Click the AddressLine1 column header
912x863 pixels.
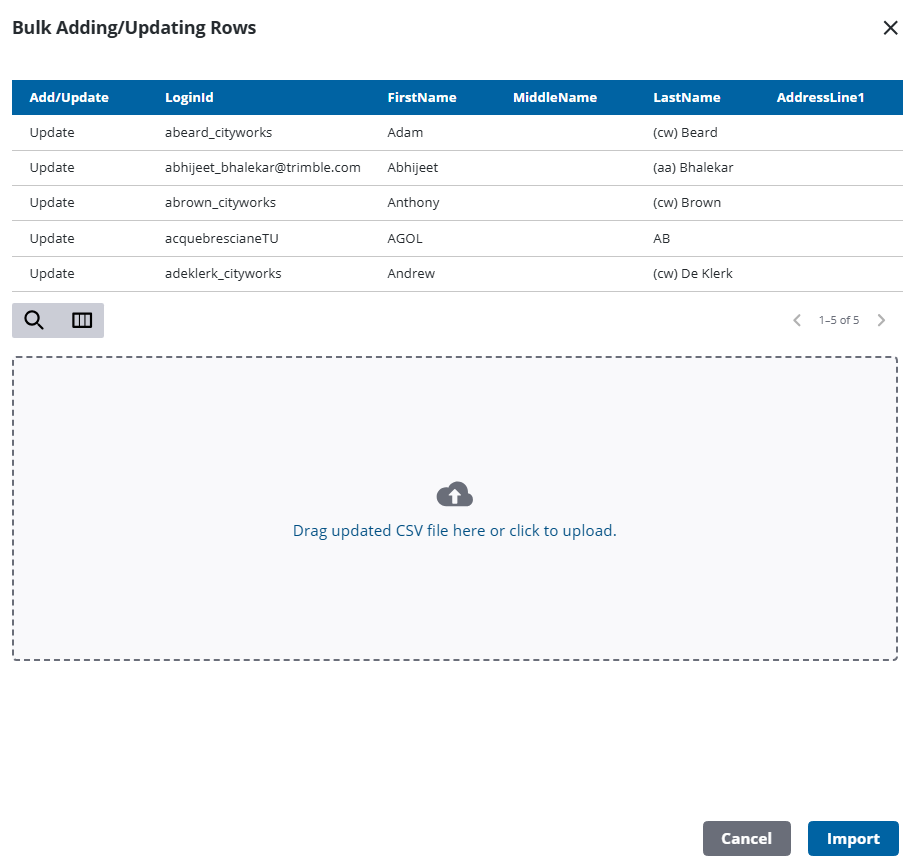820,98
